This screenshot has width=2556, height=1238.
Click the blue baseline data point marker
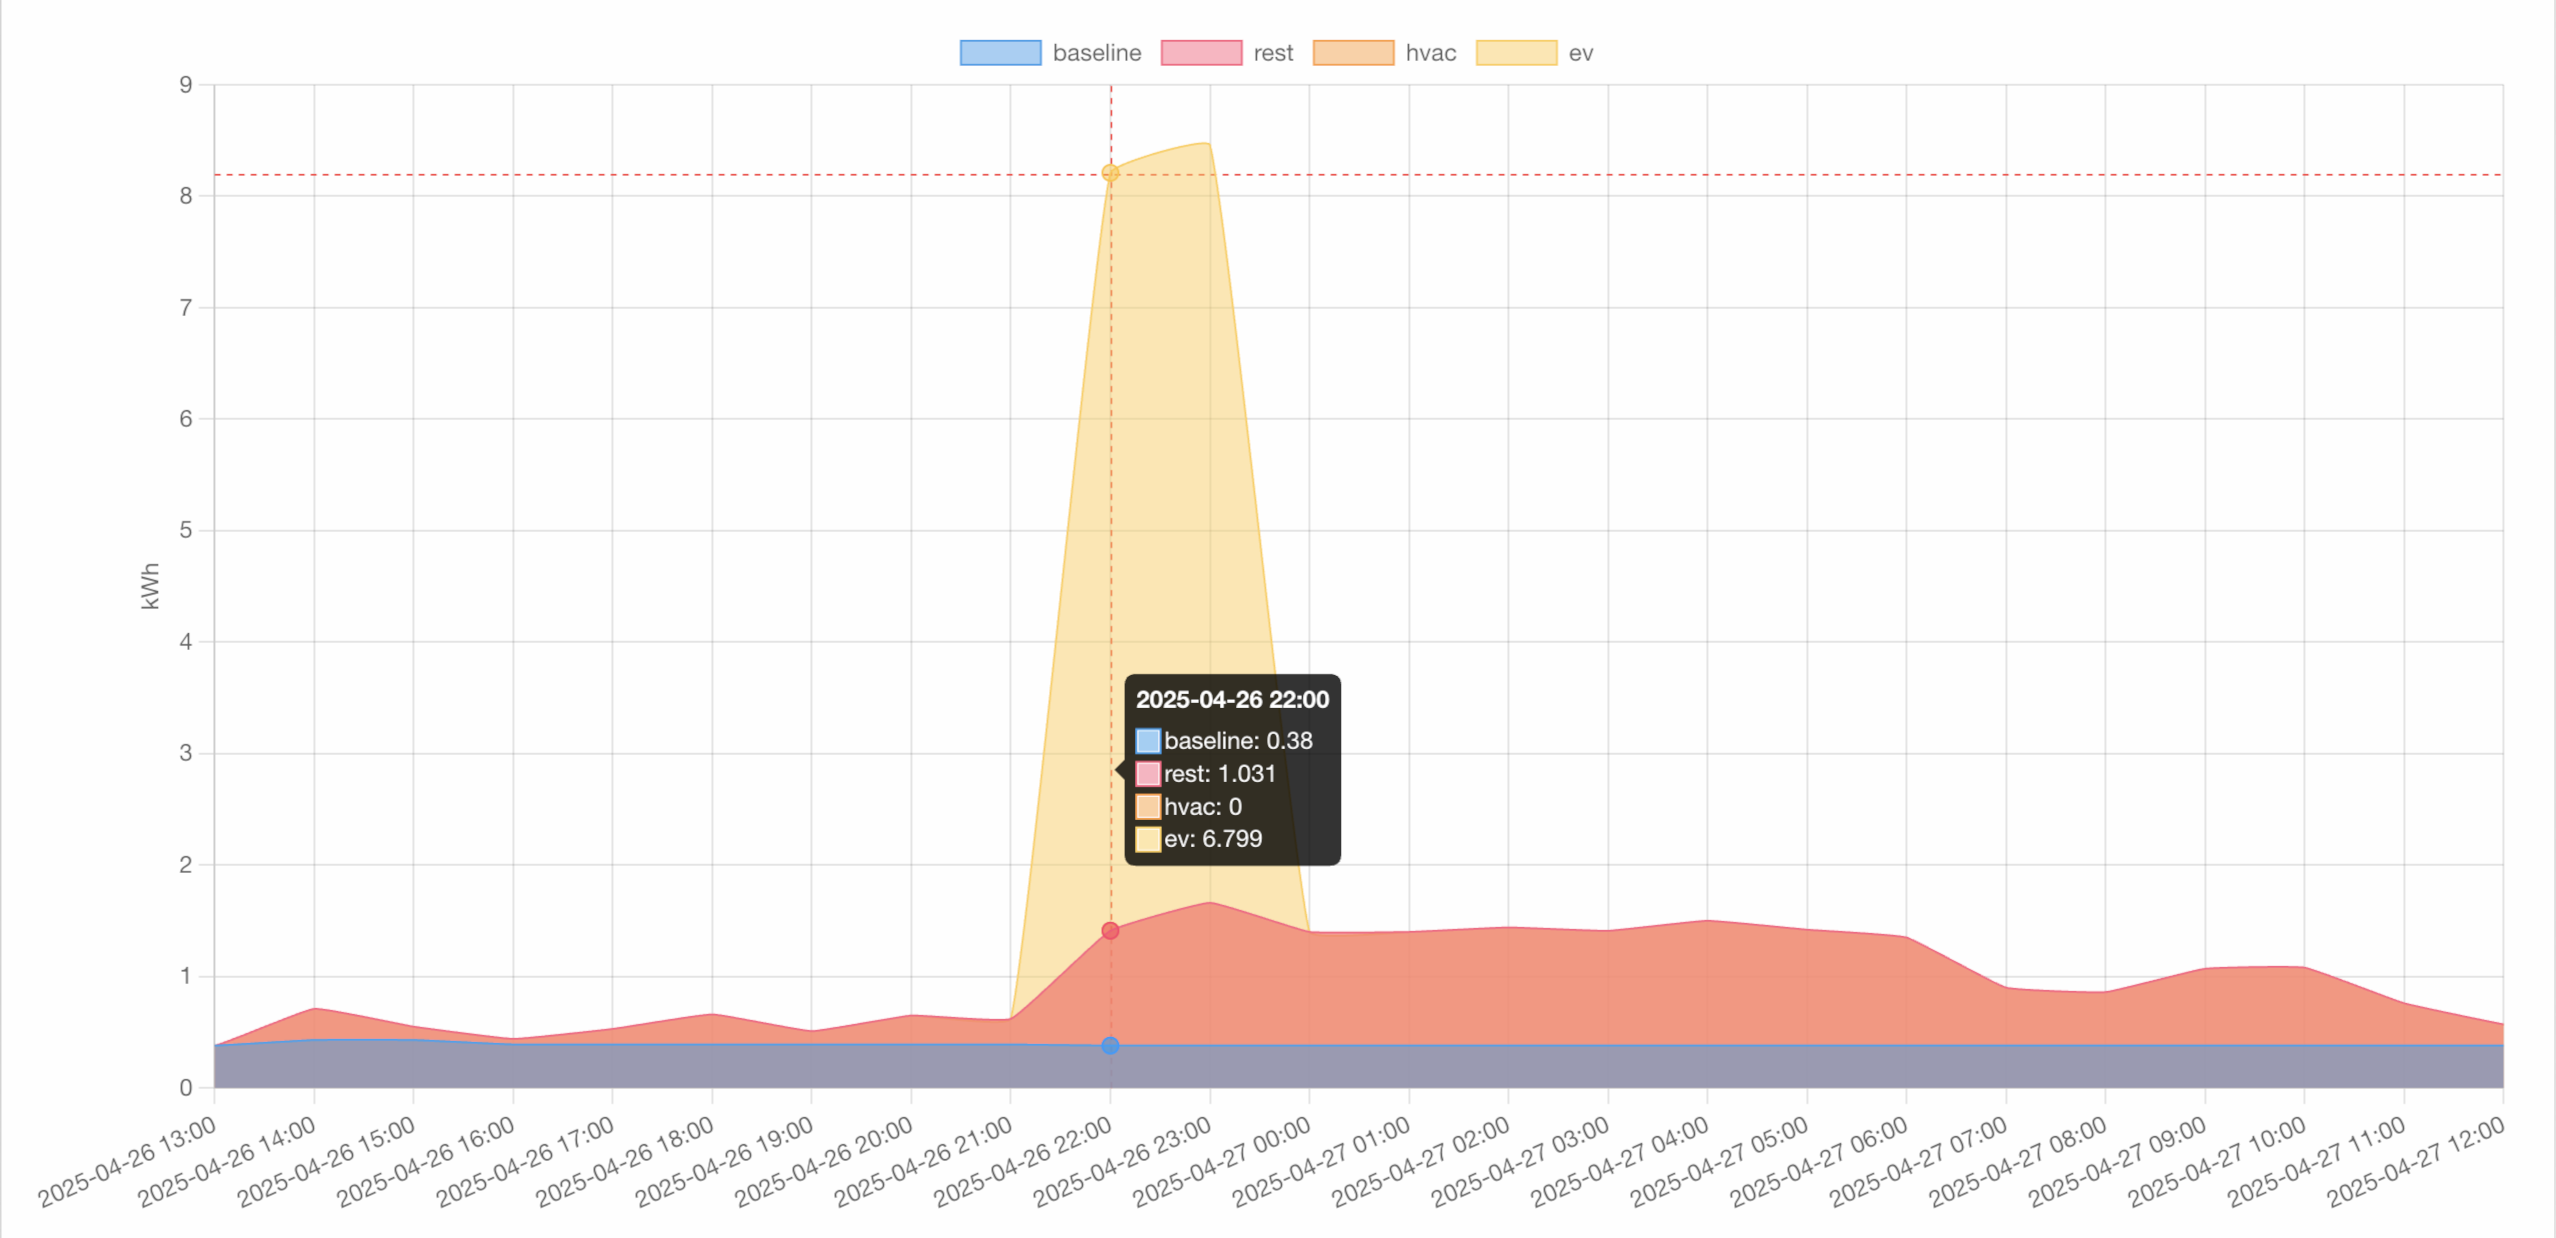point(1110,1046)
